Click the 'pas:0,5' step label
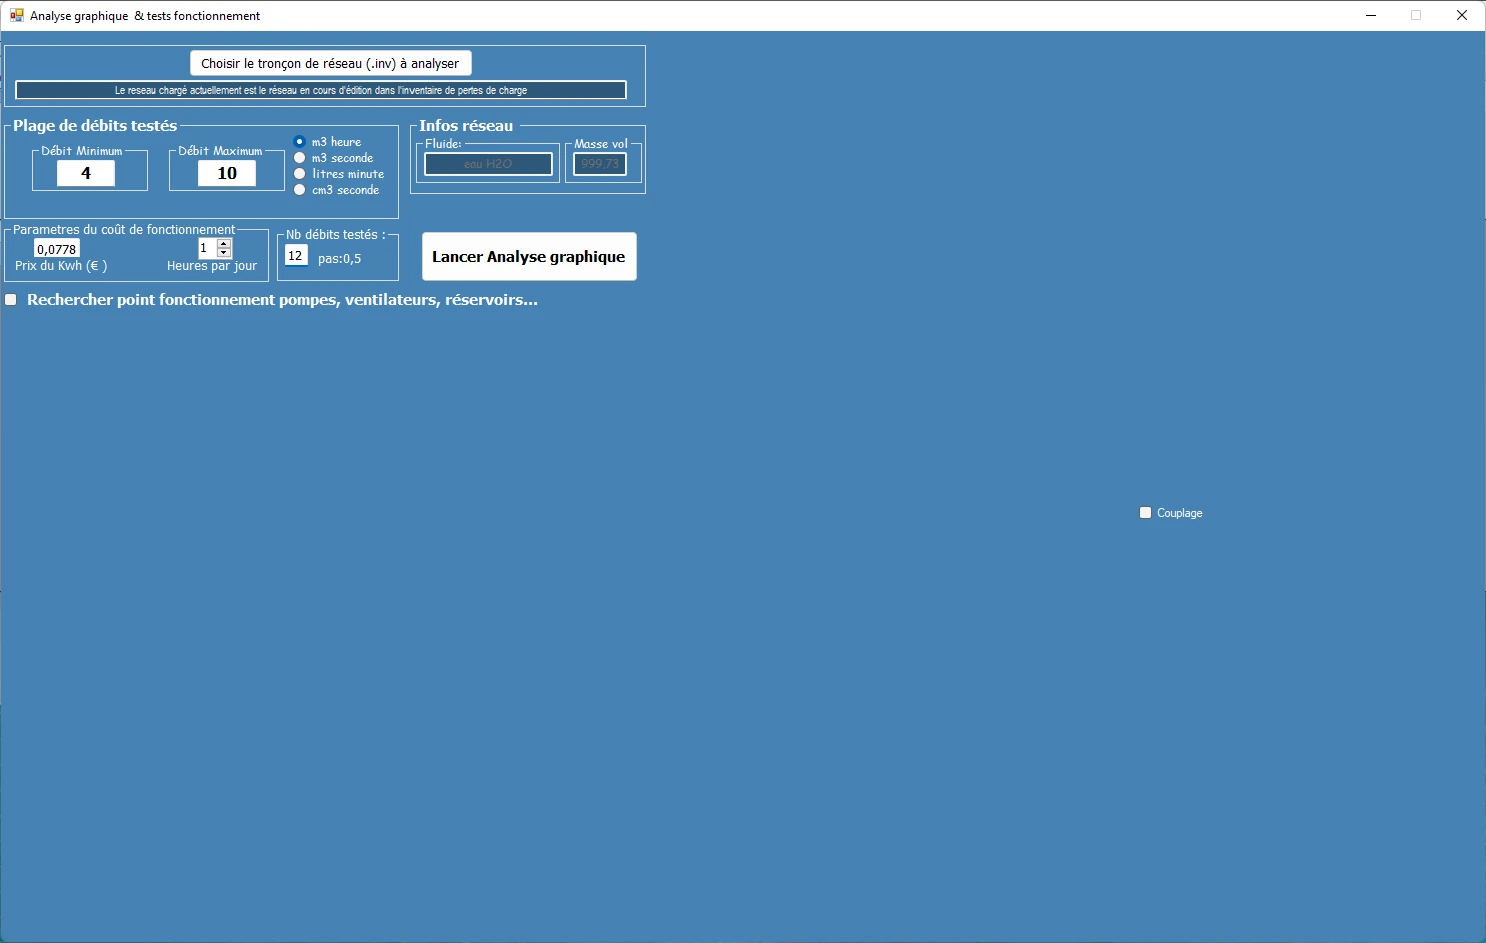 tap(340, 259)
